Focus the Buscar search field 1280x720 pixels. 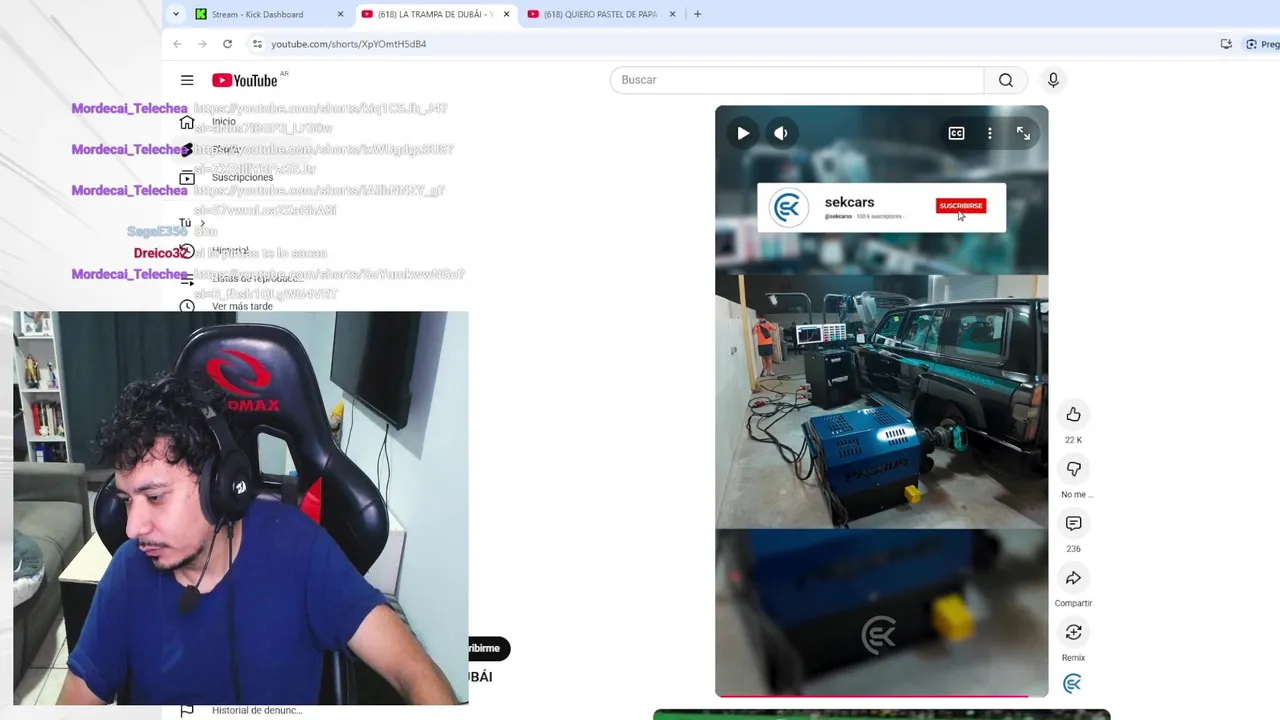797,80
